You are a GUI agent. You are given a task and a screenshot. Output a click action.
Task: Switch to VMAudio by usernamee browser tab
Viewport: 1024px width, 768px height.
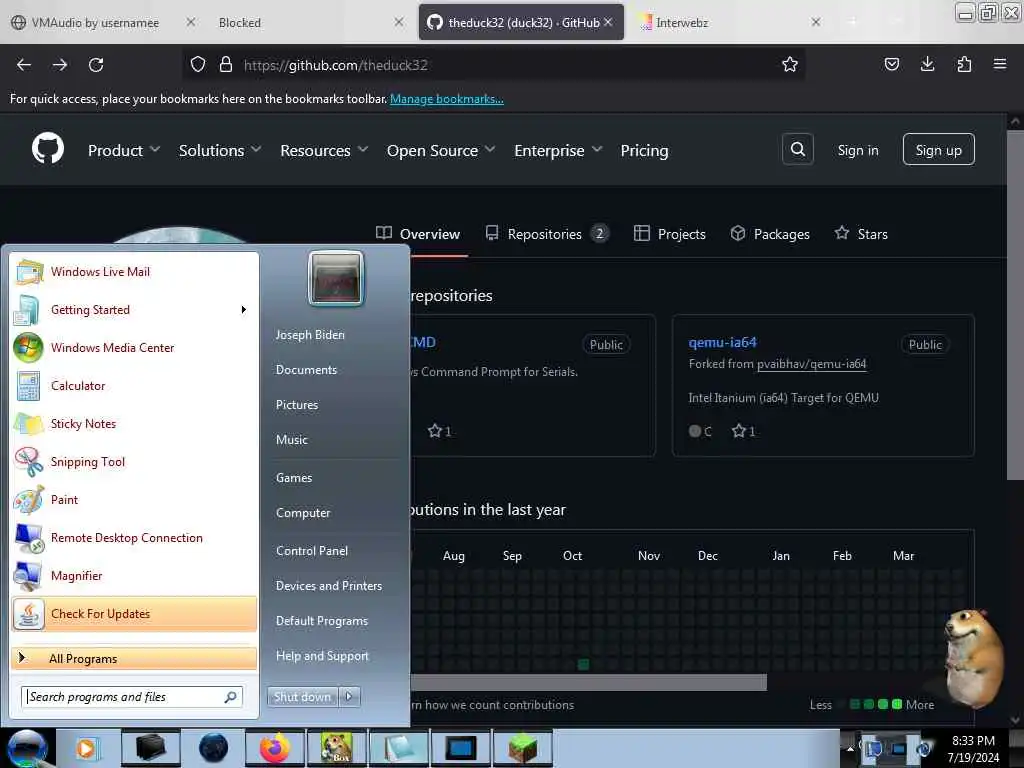[95, 23]
